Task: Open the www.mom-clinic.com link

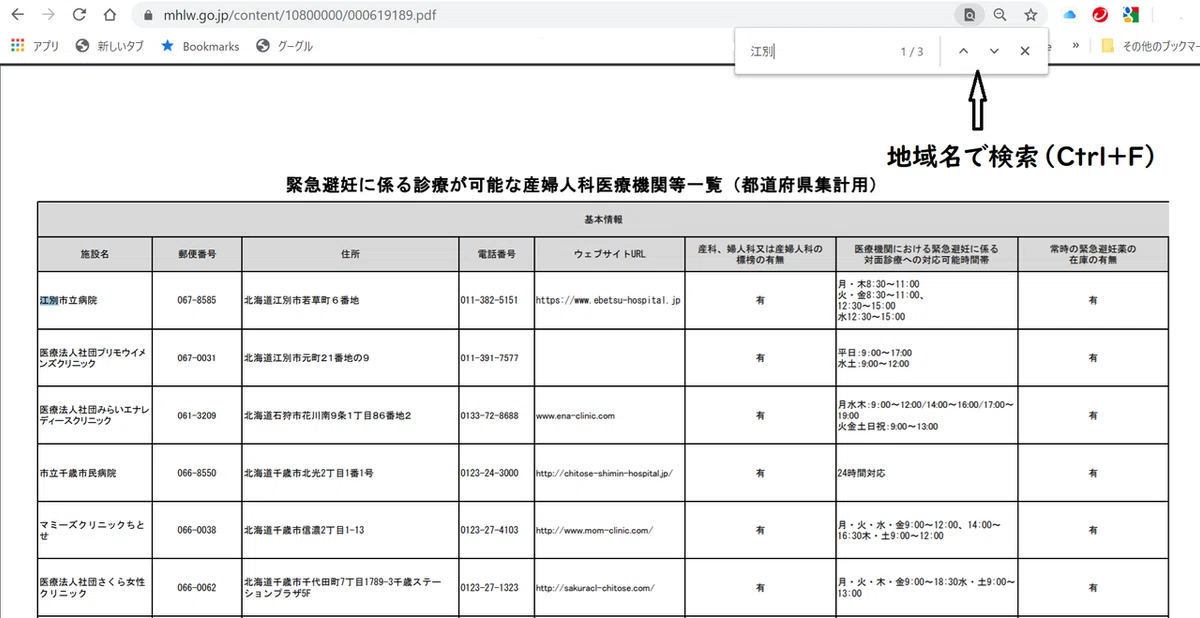Action: tap(595, 530)
